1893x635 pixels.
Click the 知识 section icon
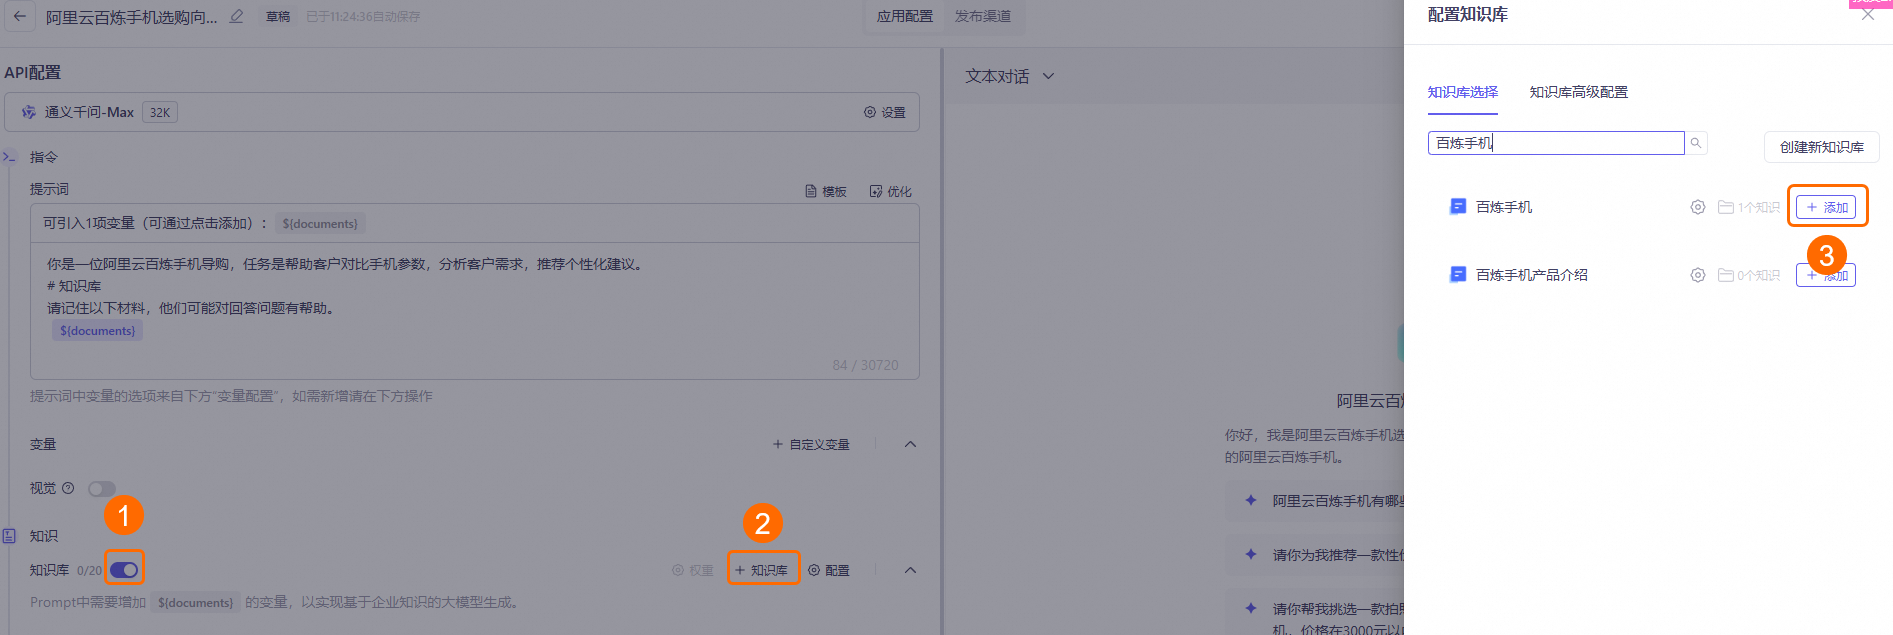point(10,536)
